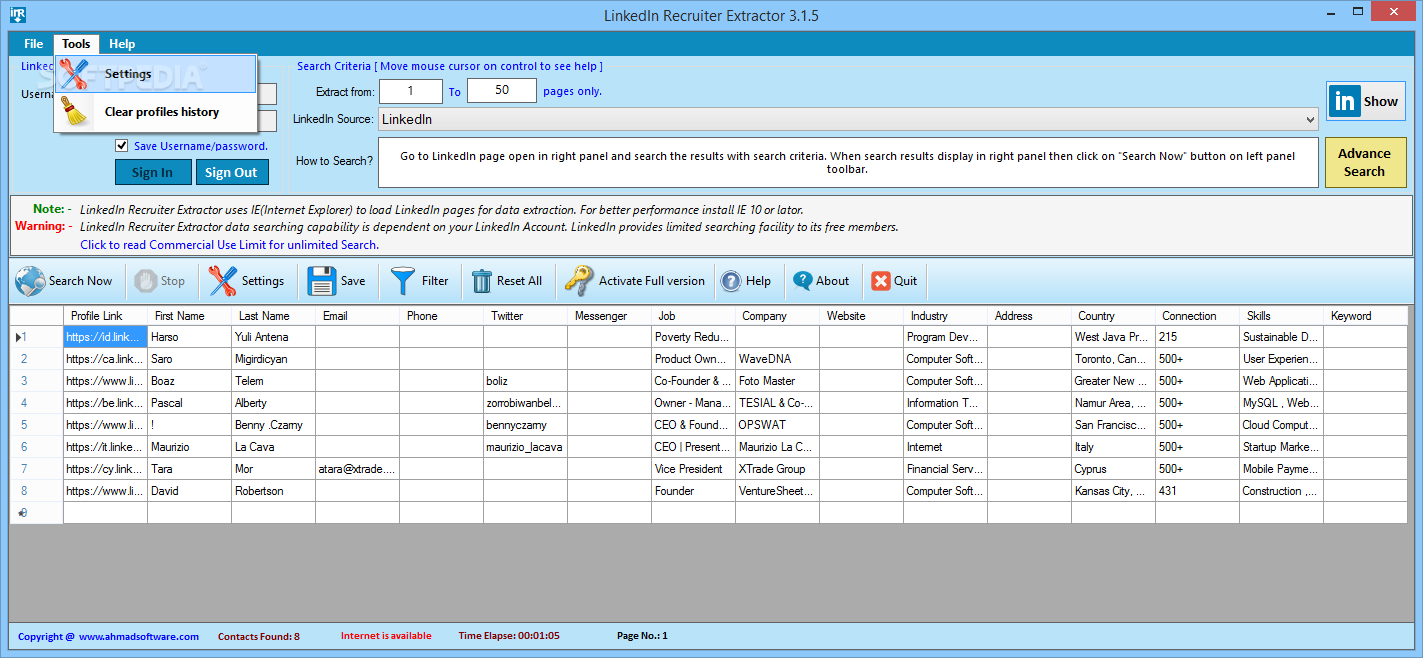Click the Search Now globe icon

pos(30,281)
